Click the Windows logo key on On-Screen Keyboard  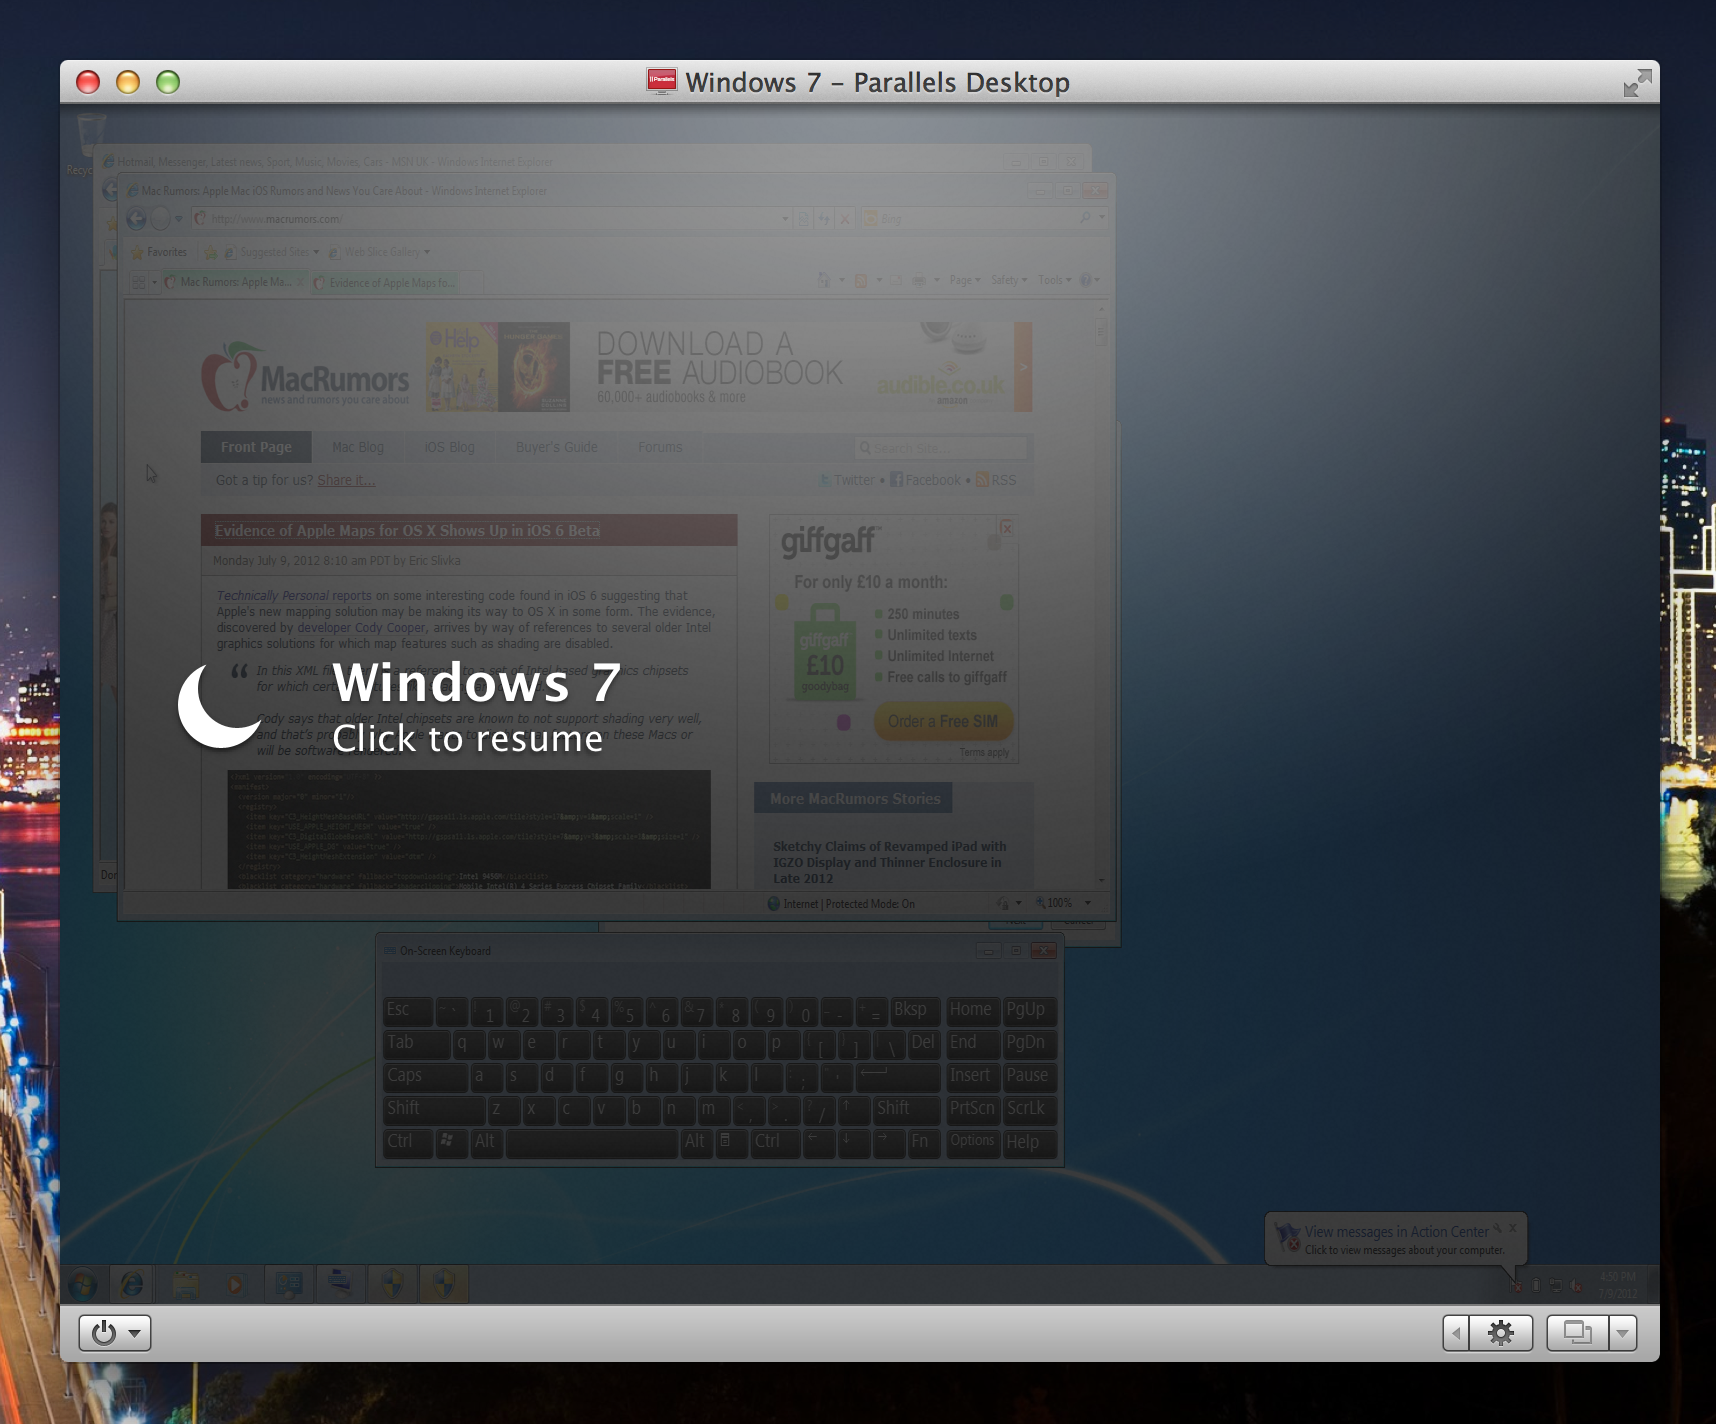pos(452,1142)
